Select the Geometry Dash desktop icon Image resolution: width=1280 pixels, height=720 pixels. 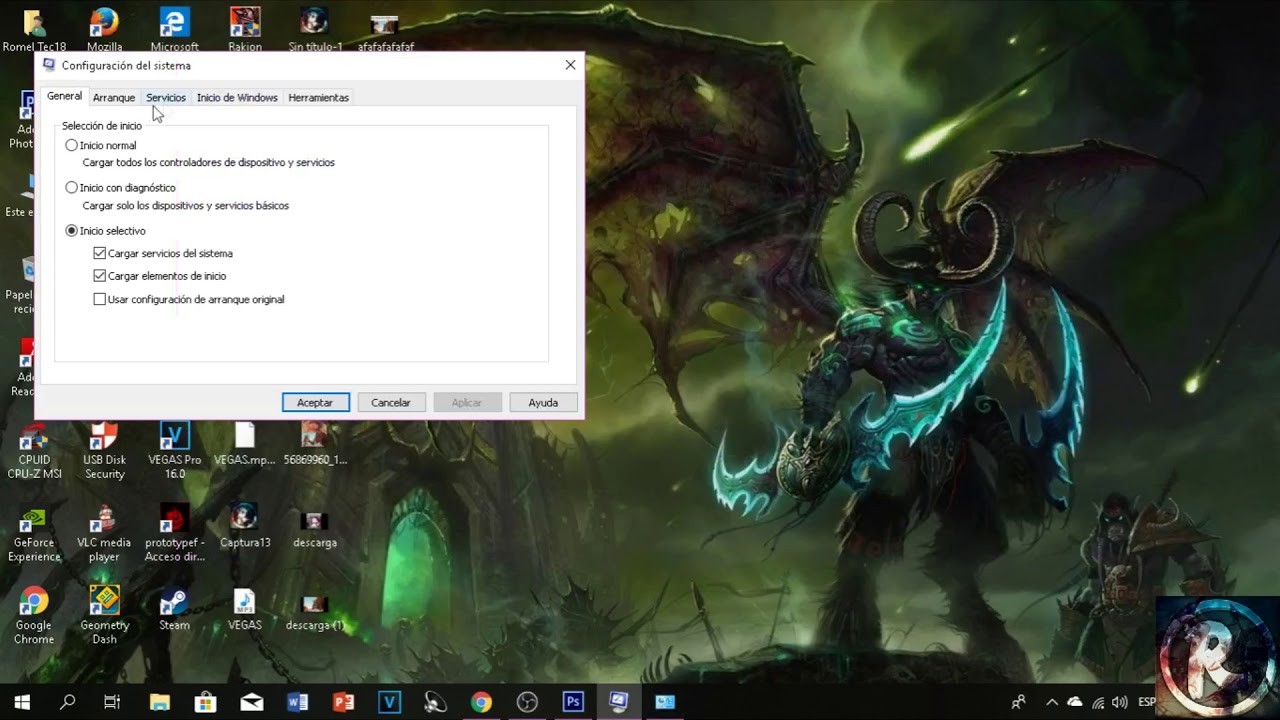(104, 616)
